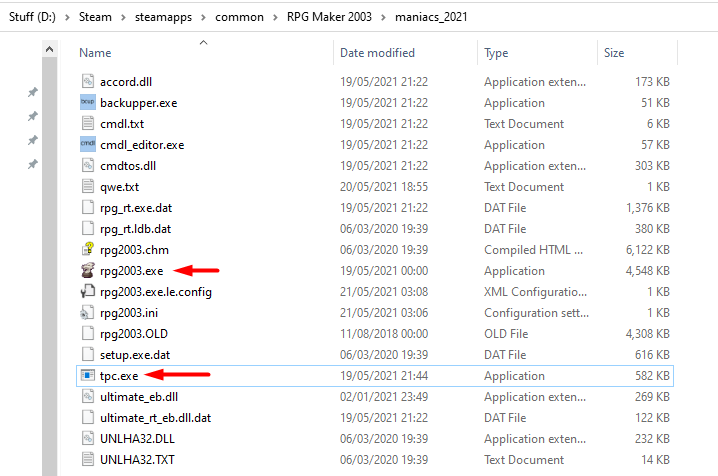The image size is (718, 476).
Task: Click the fourth pin icon in sidebar
Action: pos(33,164)
